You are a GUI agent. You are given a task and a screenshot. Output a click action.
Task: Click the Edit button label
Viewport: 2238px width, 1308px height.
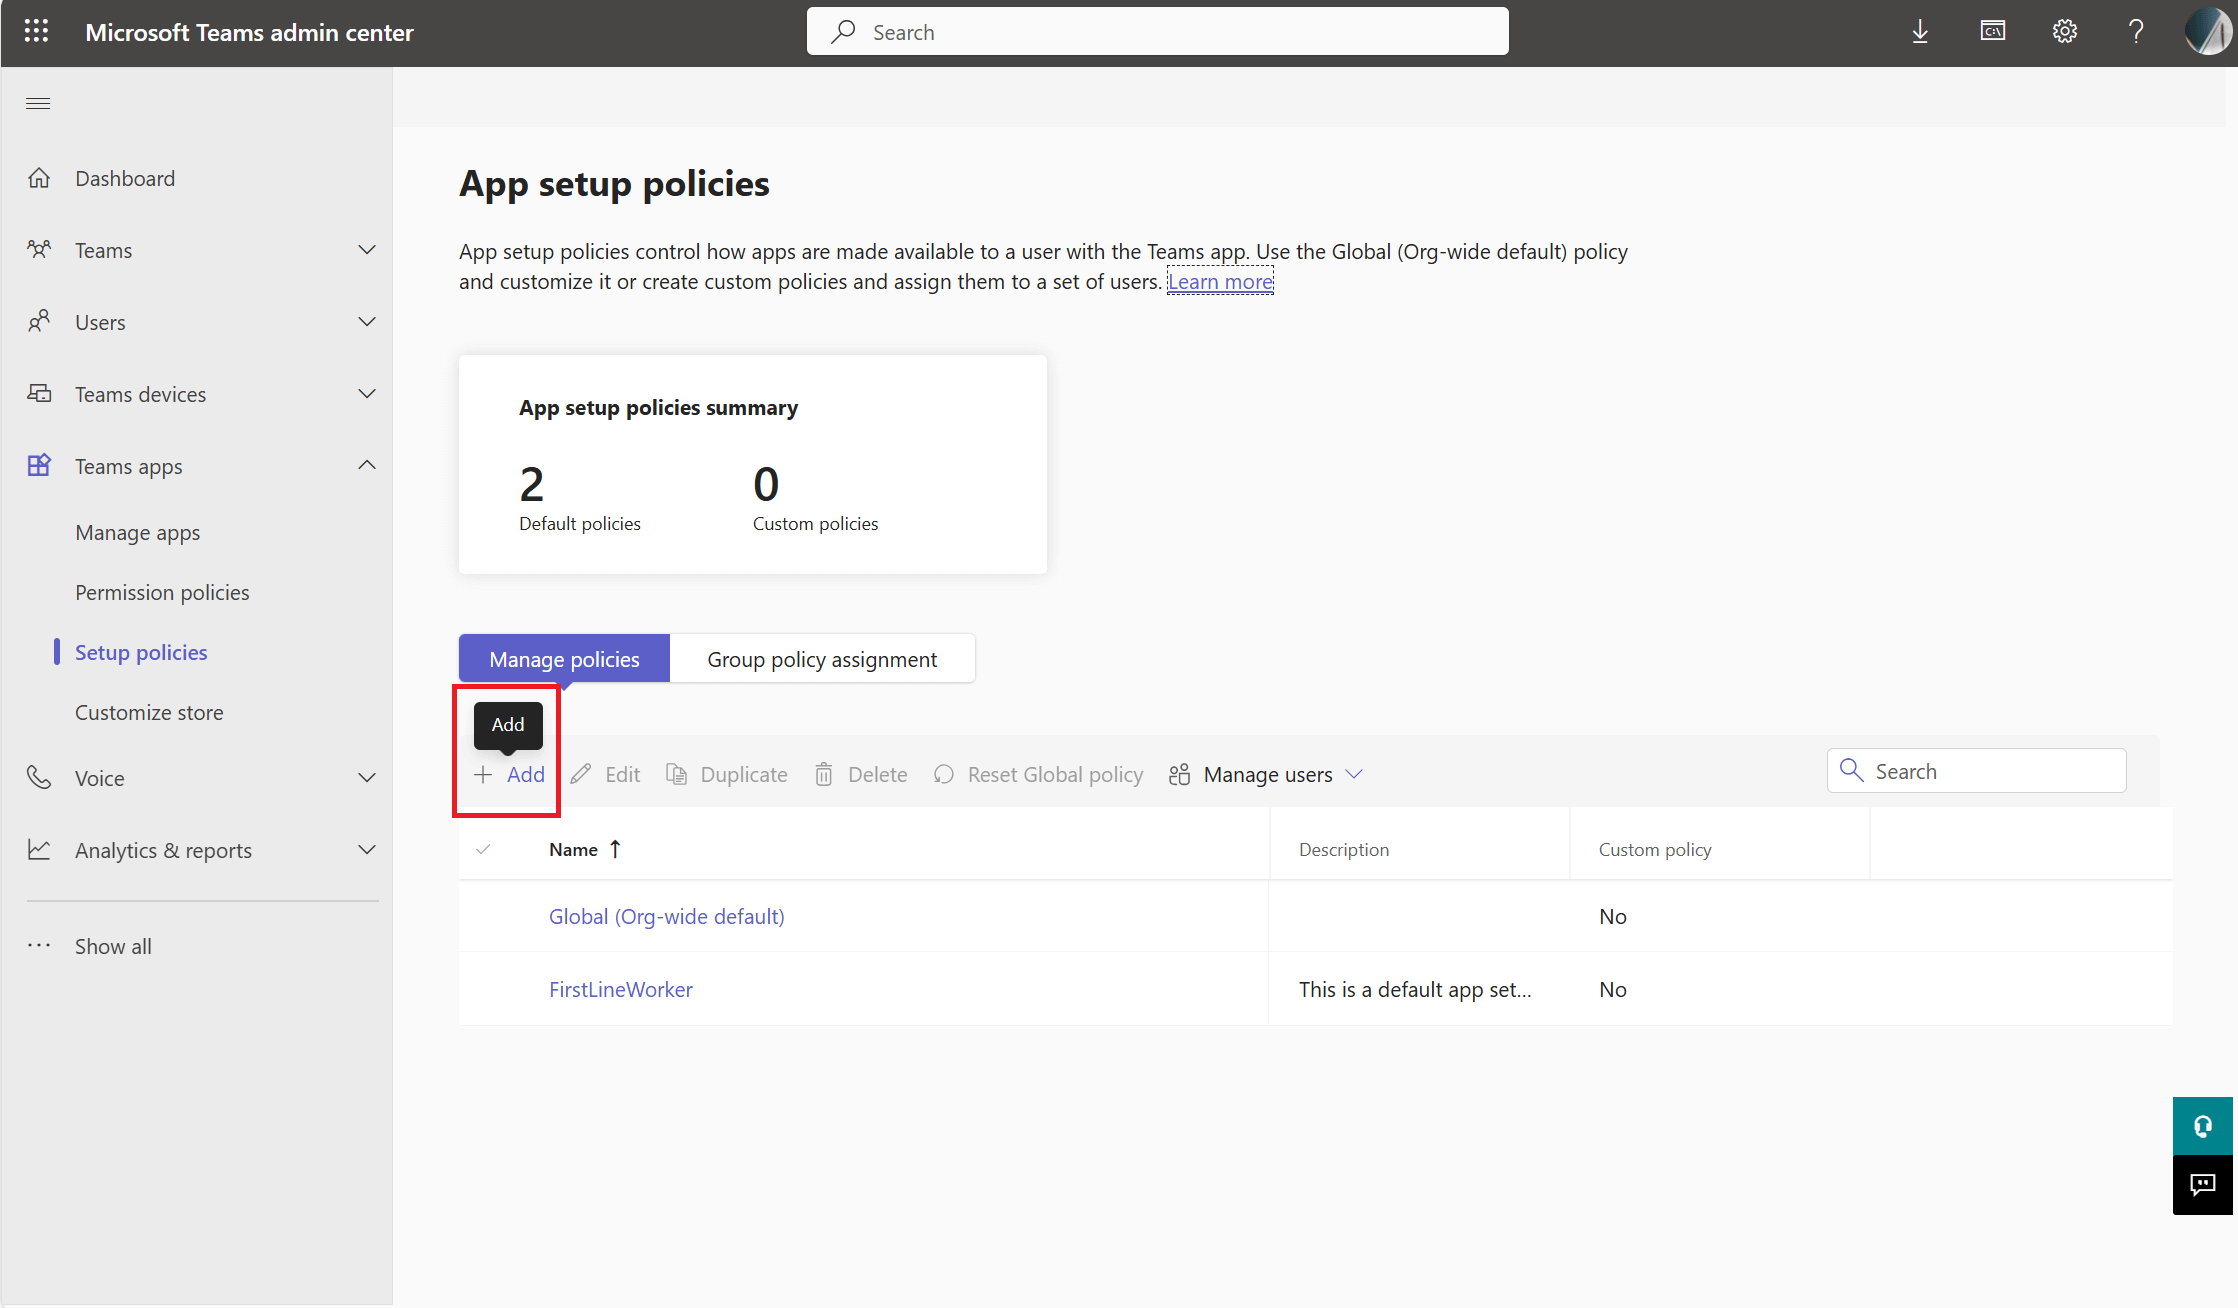(x=622, y=775)
